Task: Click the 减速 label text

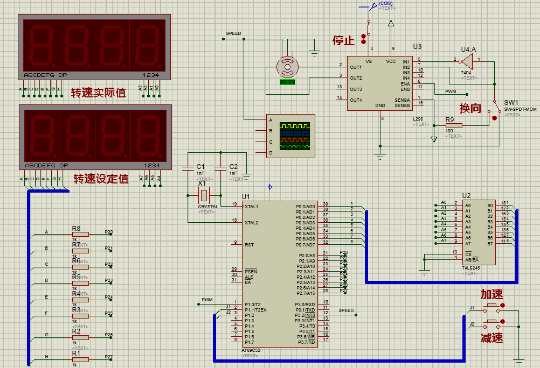Action: pos(492,338)
